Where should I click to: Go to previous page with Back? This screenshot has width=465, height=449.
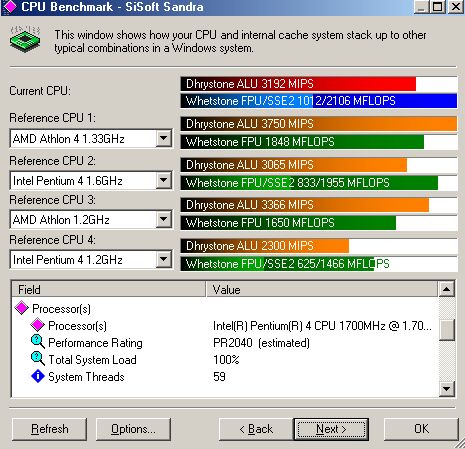(256, 429)
